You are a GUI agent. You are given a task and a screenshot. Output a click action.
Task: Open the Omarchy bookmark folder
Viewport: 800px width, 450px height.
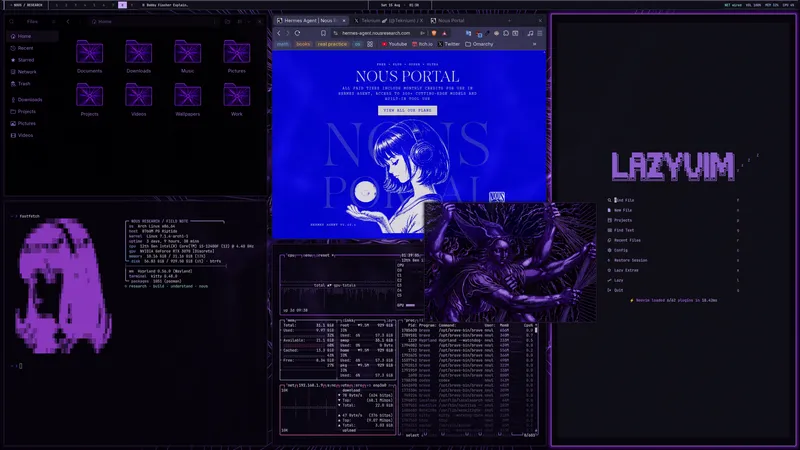(479, 44)
